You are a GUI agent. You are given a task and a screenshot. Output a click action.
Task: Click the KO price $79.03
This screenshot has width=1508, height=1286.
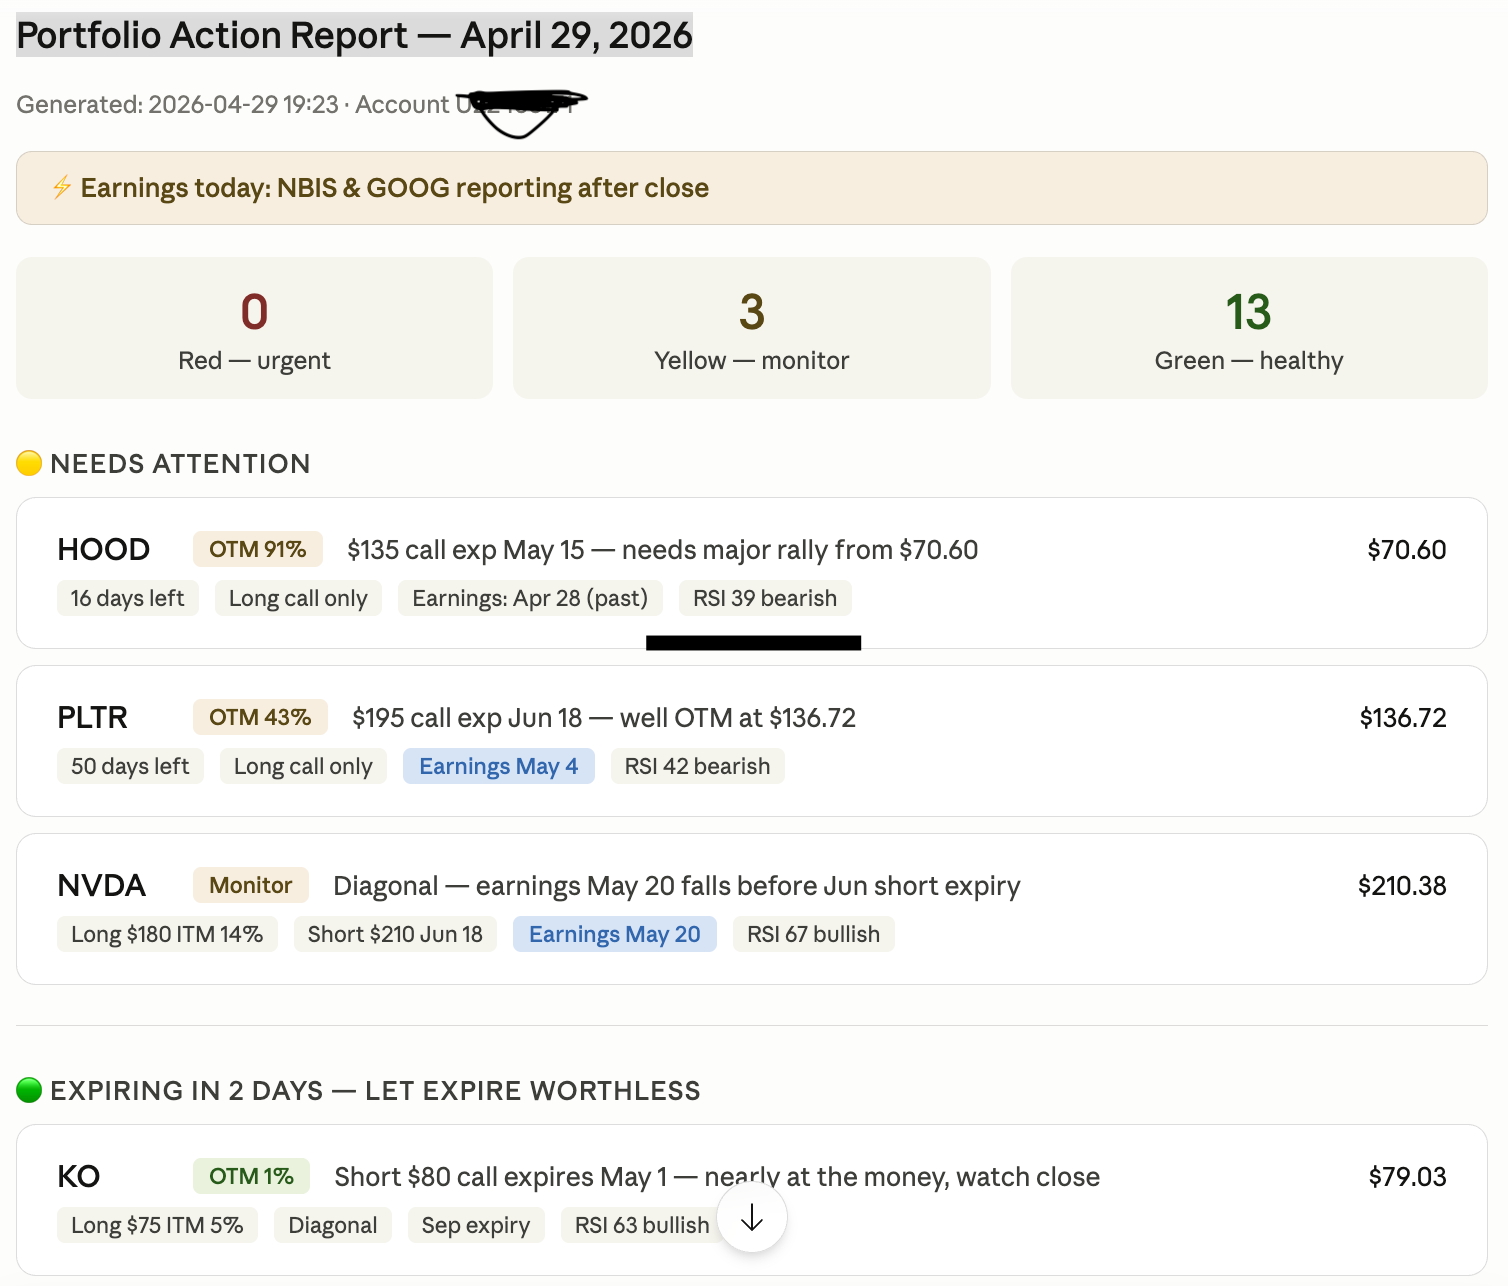click(x=1407, y=1177)
